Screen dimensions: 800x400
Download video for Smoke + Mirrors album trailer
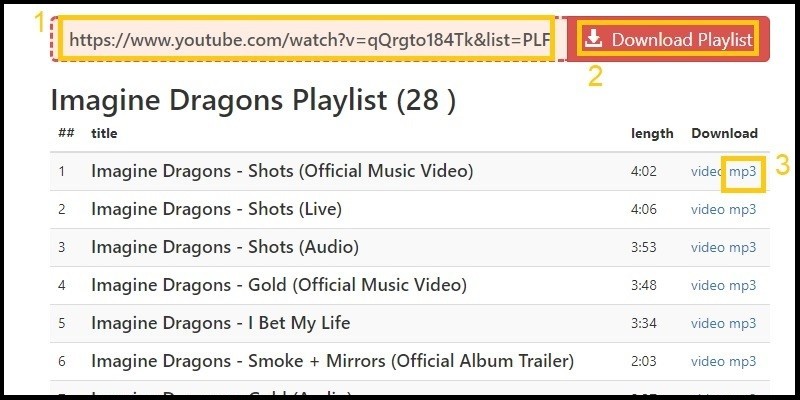[707, 361]
